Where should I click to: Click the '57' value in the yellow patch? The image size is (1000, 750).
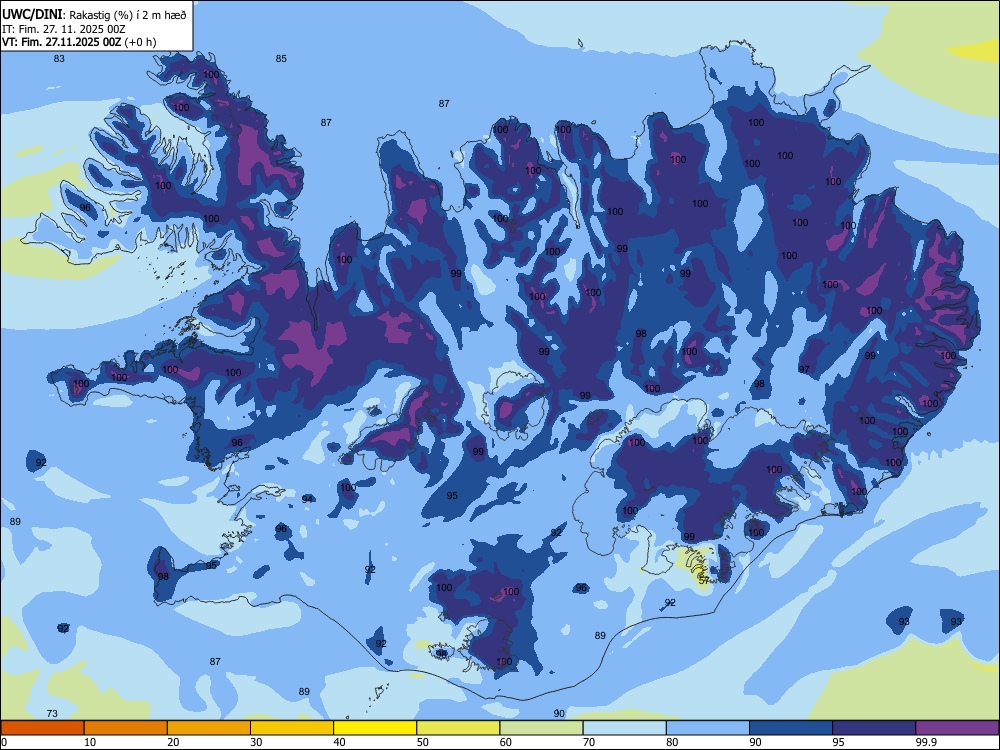click(704, 581)
